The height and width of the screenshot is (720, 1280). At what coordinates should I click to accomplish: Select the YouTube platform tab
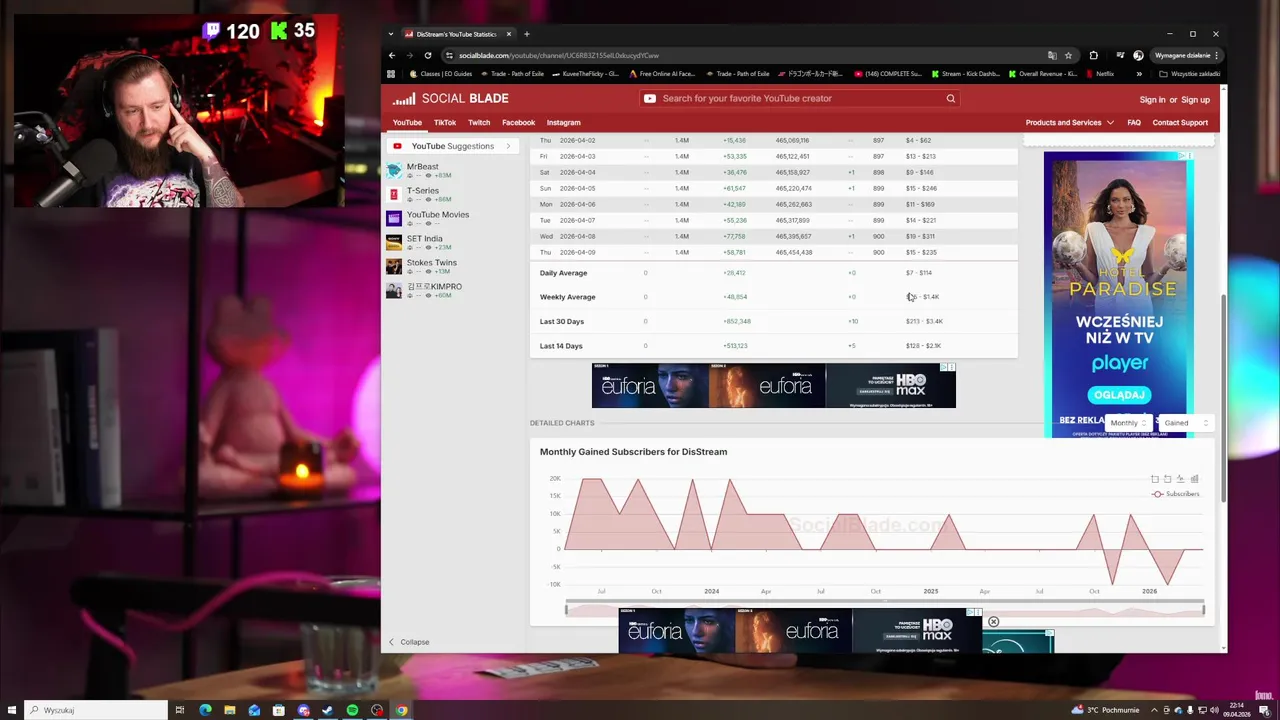[407, 122]
